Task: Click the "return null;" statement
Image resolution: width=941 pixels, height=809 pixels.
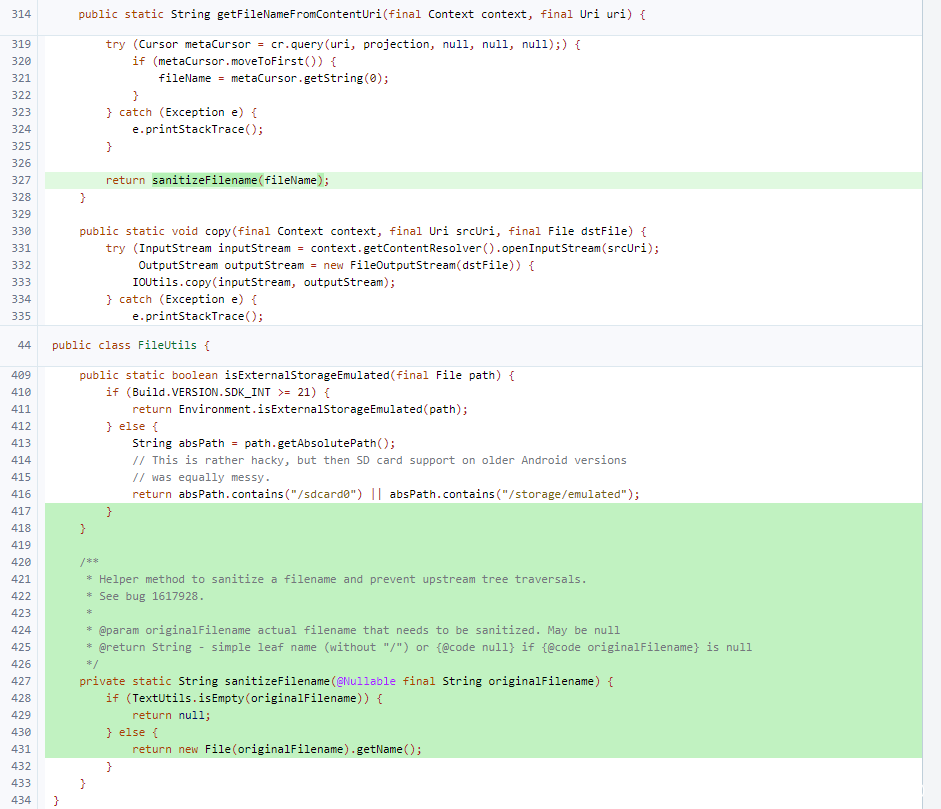Action: tap(171, 715)
